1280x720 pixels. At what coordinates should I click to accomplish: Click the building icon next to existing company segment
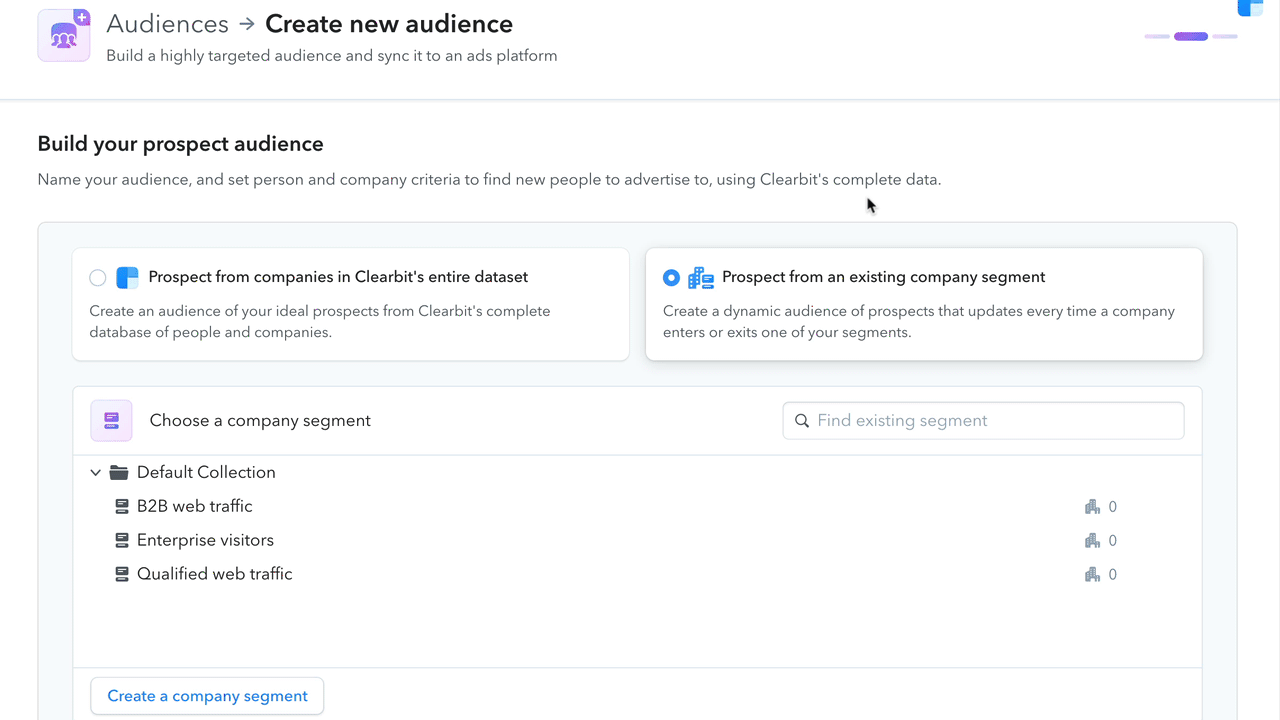(x=700, y=277)
